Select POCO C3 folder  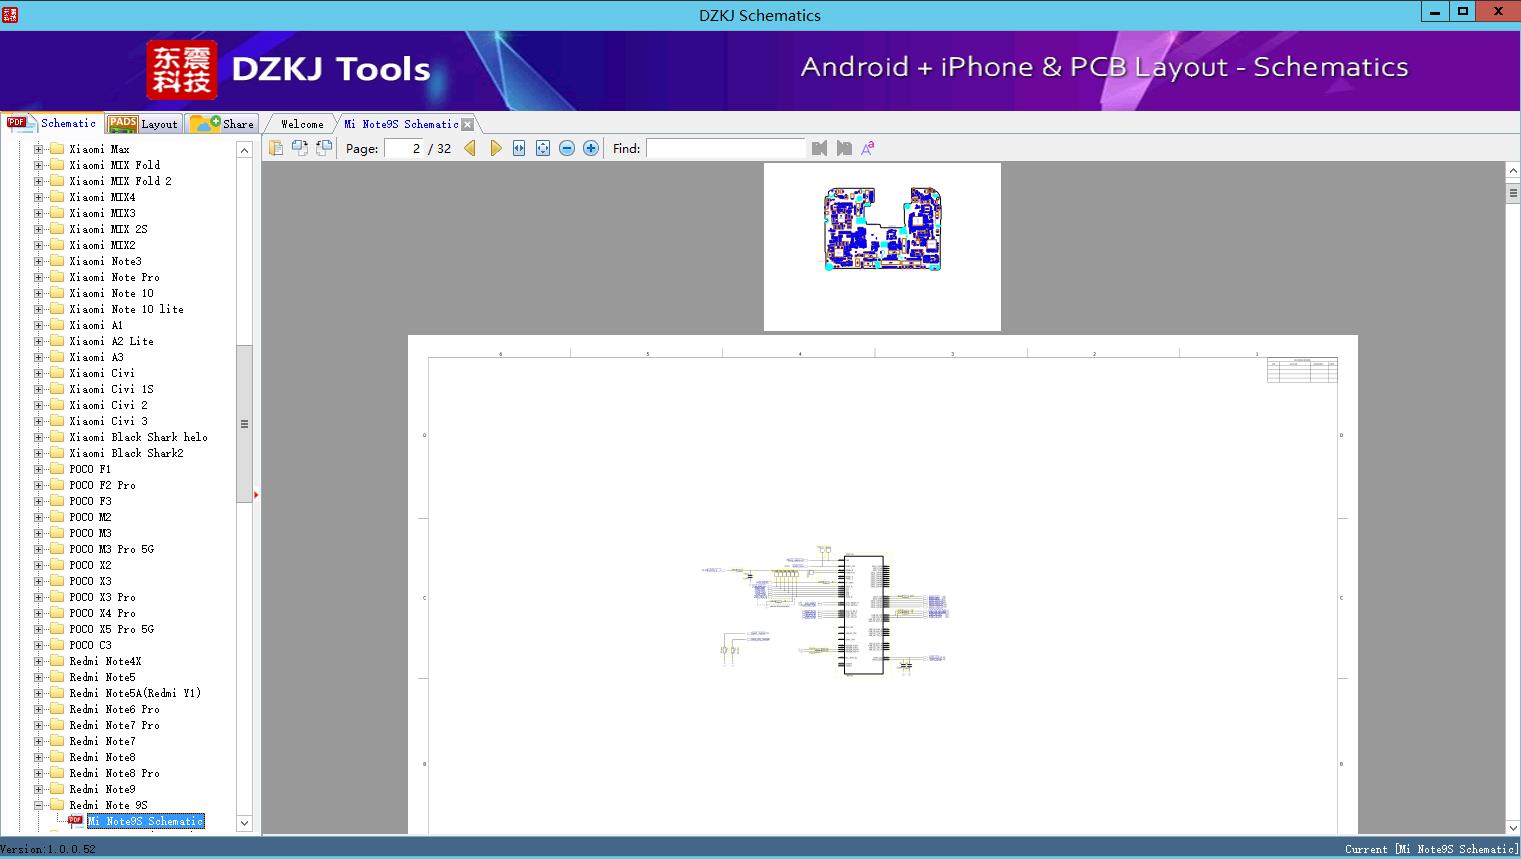(x=90, y=645)
